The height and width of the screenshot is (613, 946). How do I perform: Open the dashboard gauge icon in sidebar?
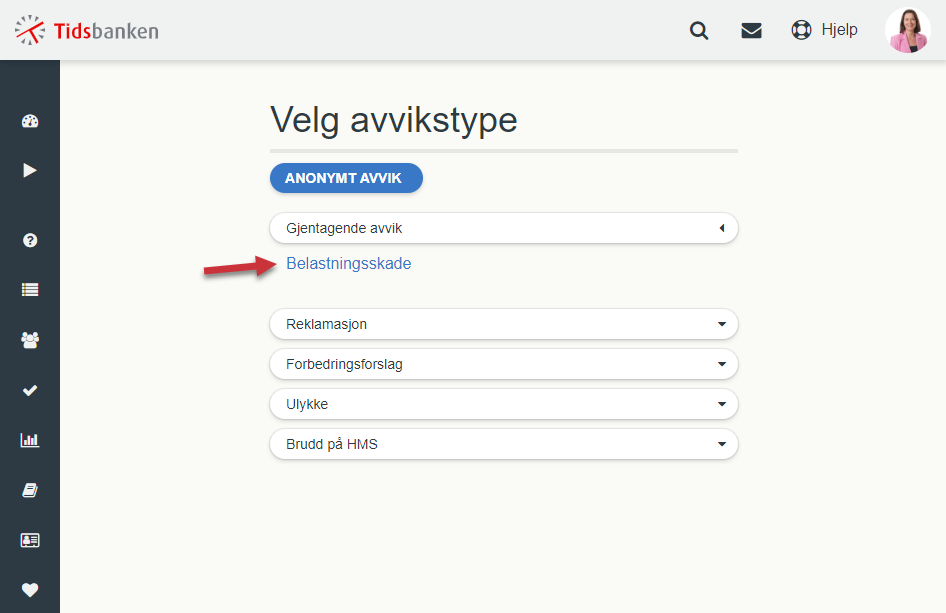pyautogui.click(x=30, y=121)
